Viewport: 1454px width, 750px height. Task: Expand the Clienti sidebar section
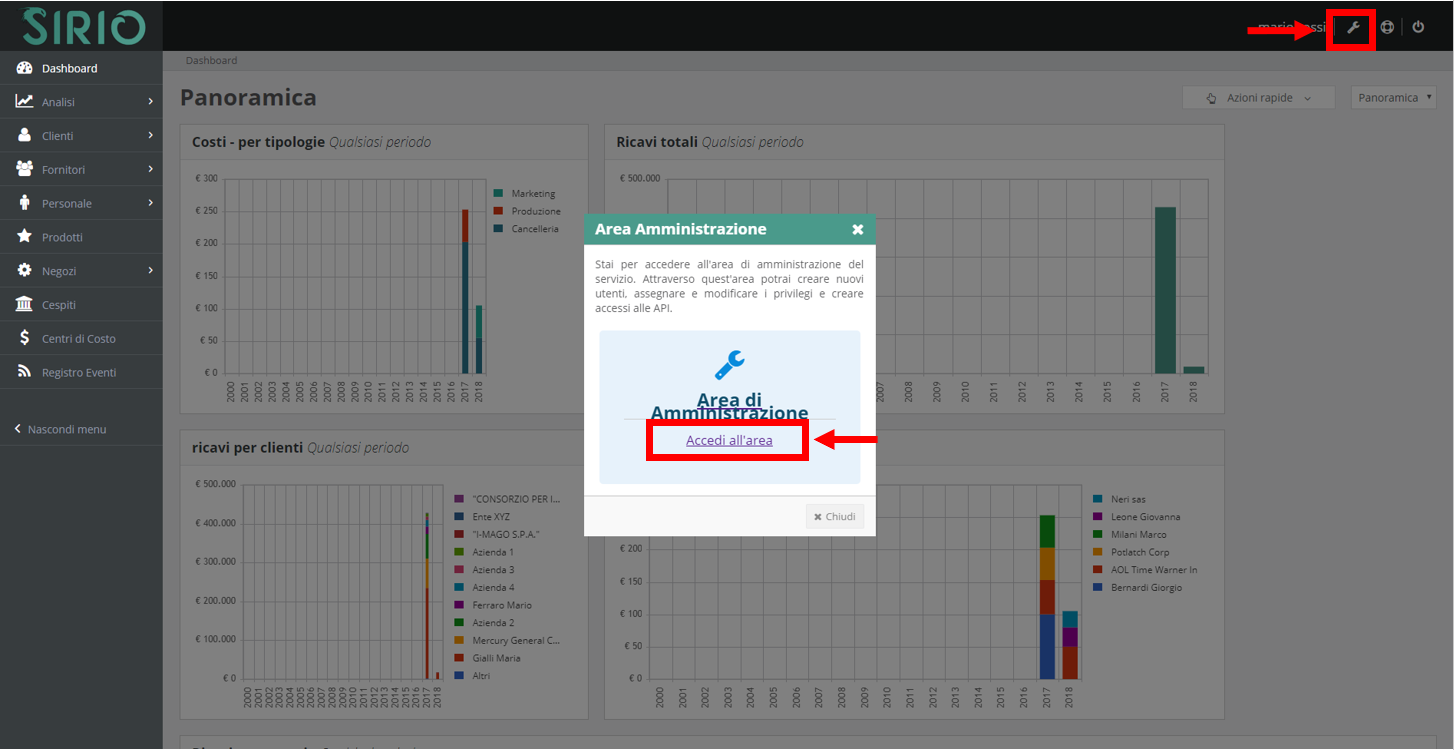150,135
